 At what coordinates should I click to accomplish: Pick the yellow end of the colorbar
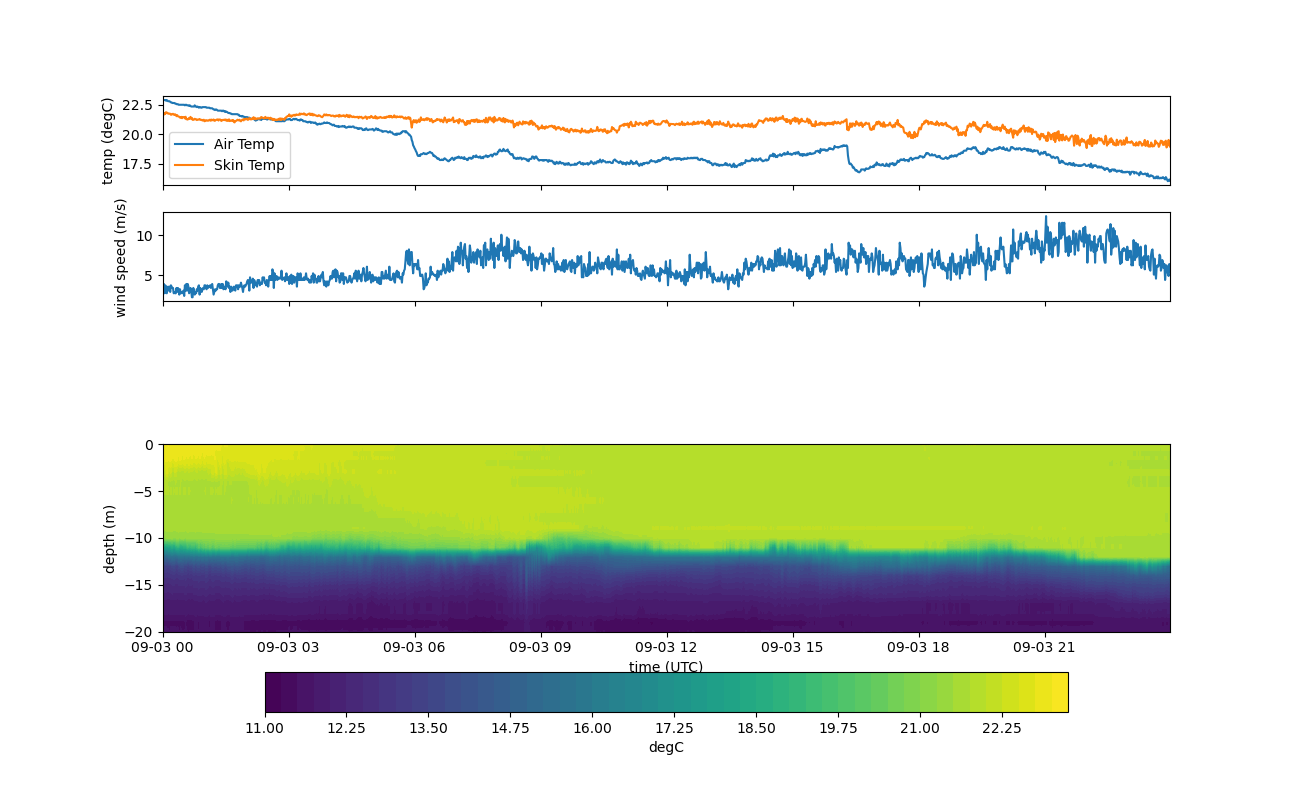(1060, 692)
